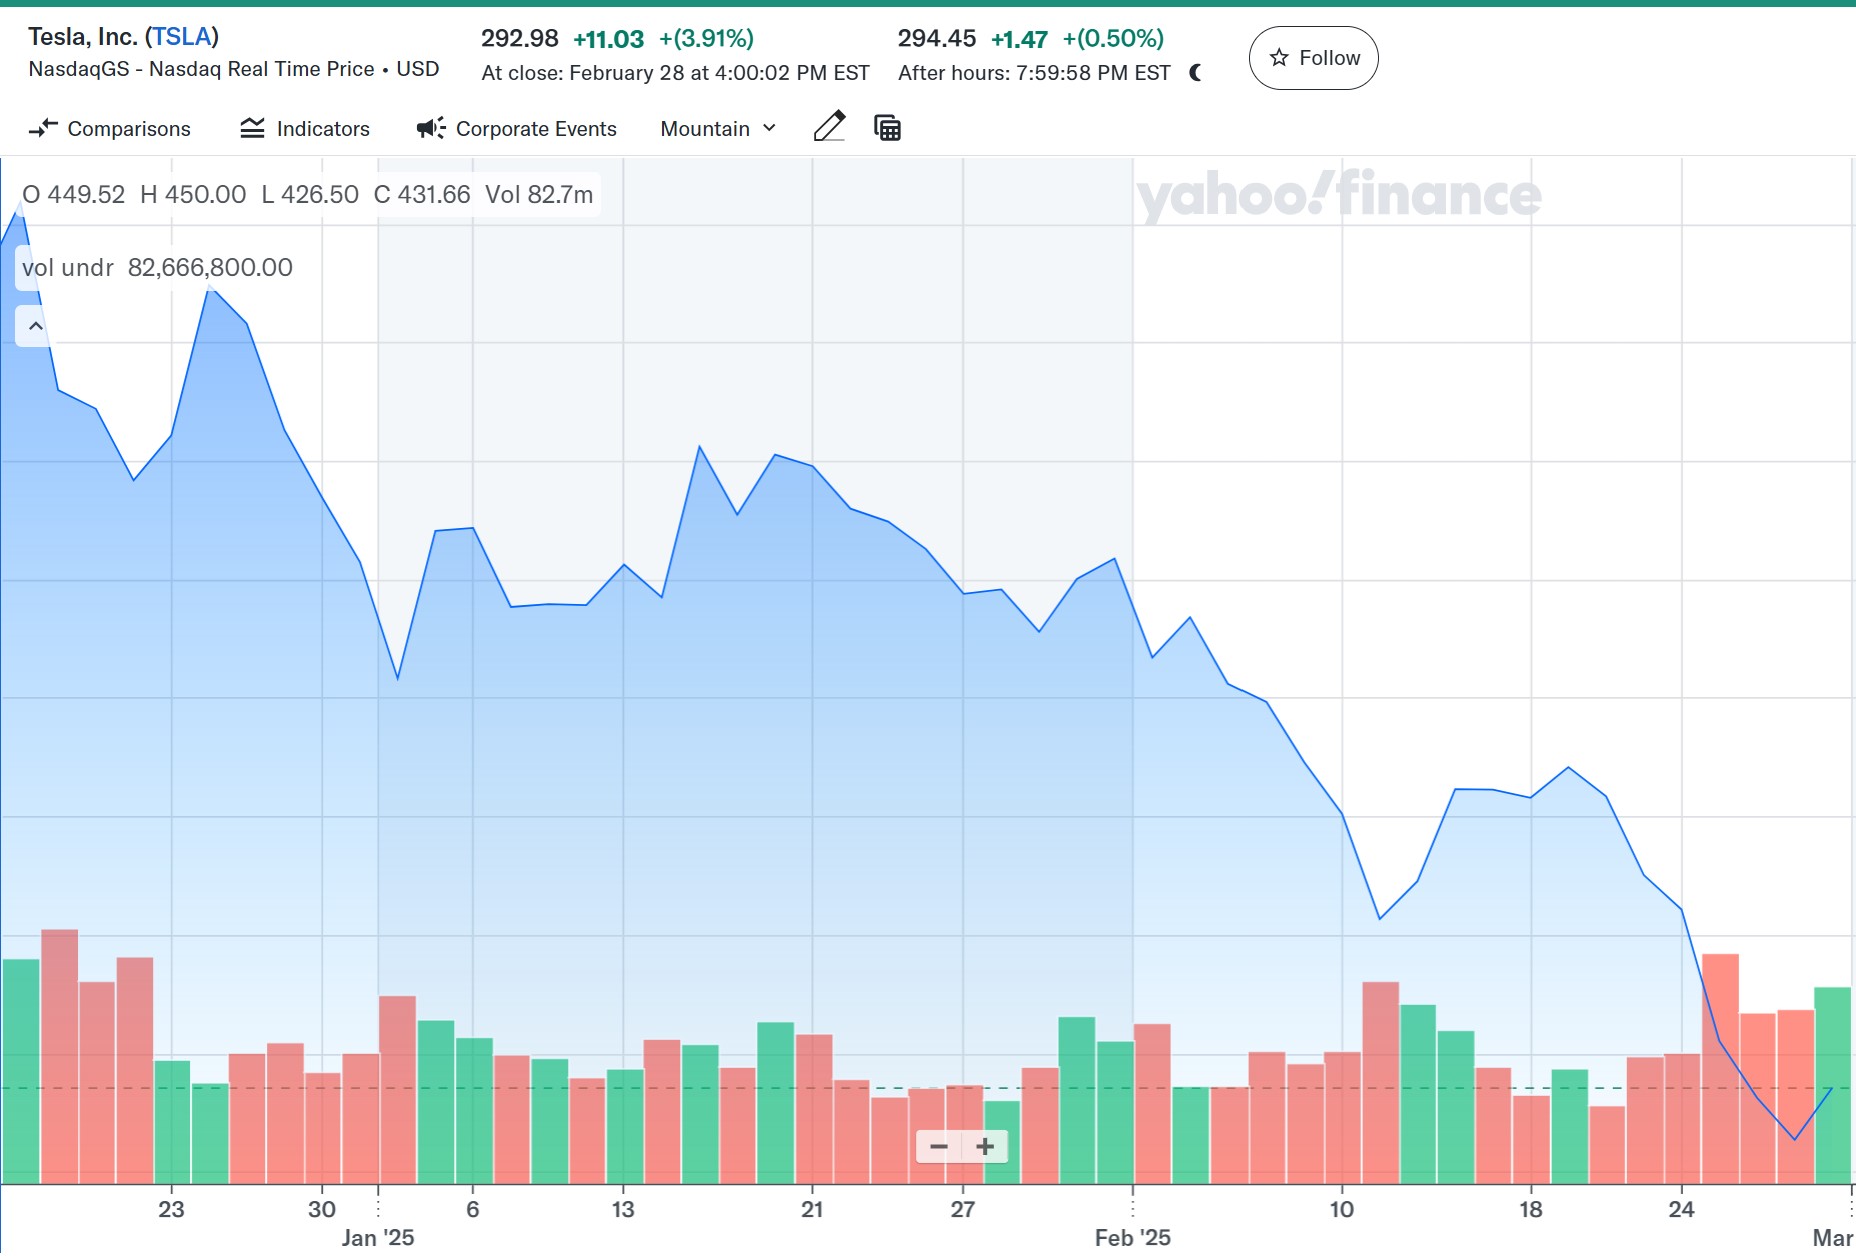Click the Jan '25 axis label
Screen dimensions: 1856x1256
point(378,1237)
